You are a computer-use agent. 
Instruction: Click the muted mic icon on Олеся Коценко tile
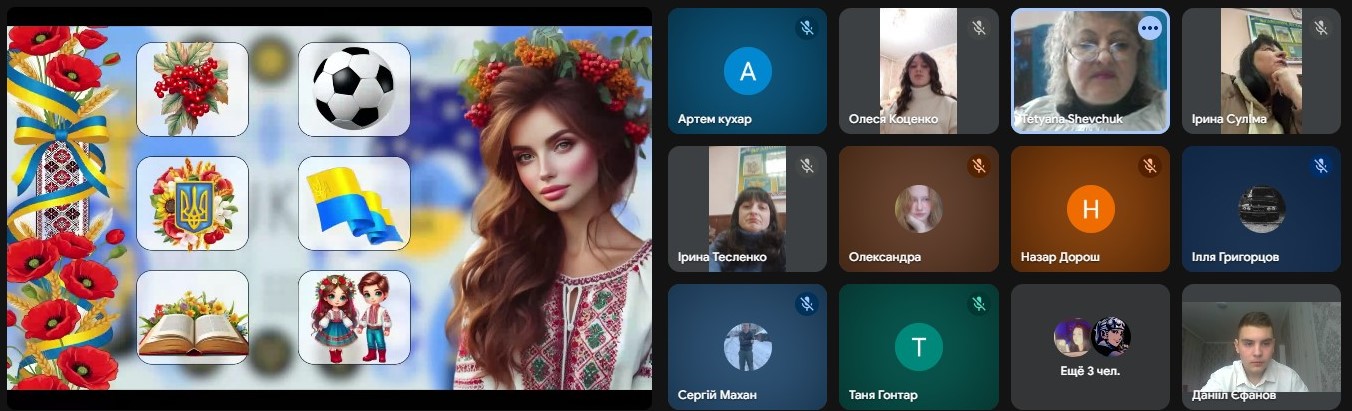[x=978, y=28]
